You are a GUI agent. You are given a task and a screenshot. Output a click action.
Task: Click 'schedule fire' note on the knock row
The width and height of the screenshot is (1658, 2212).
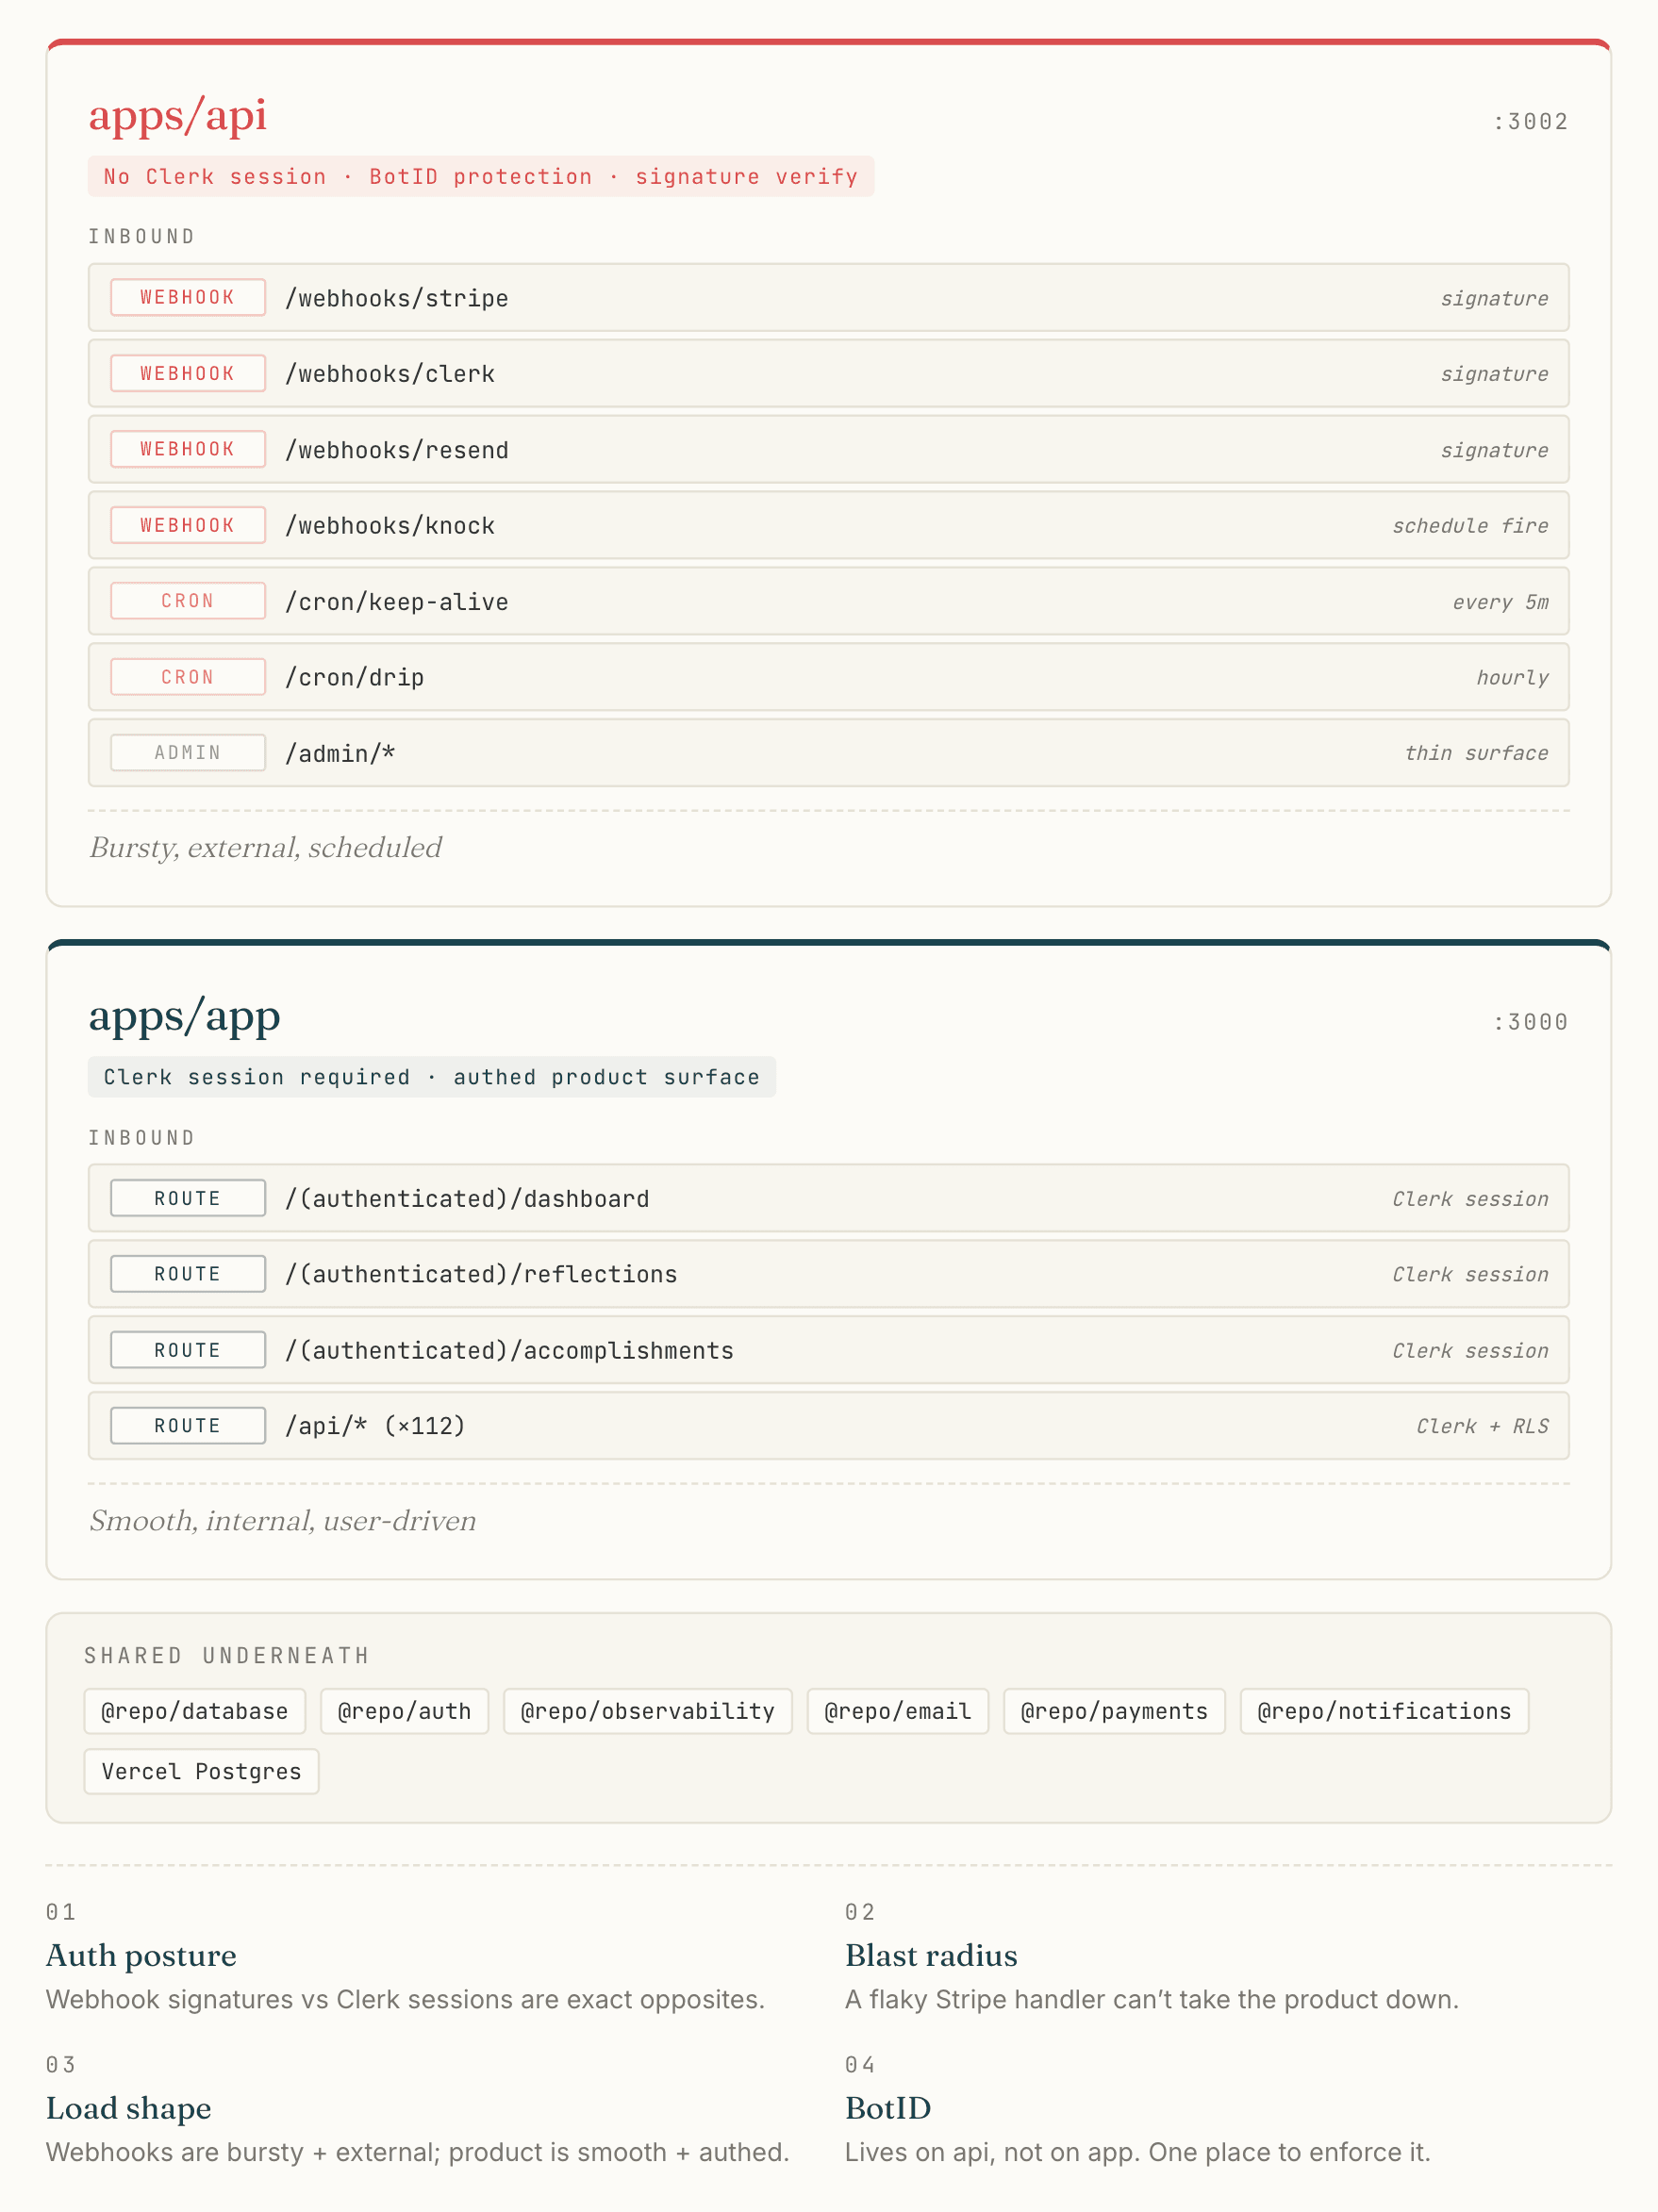(x=1470, y=526)
